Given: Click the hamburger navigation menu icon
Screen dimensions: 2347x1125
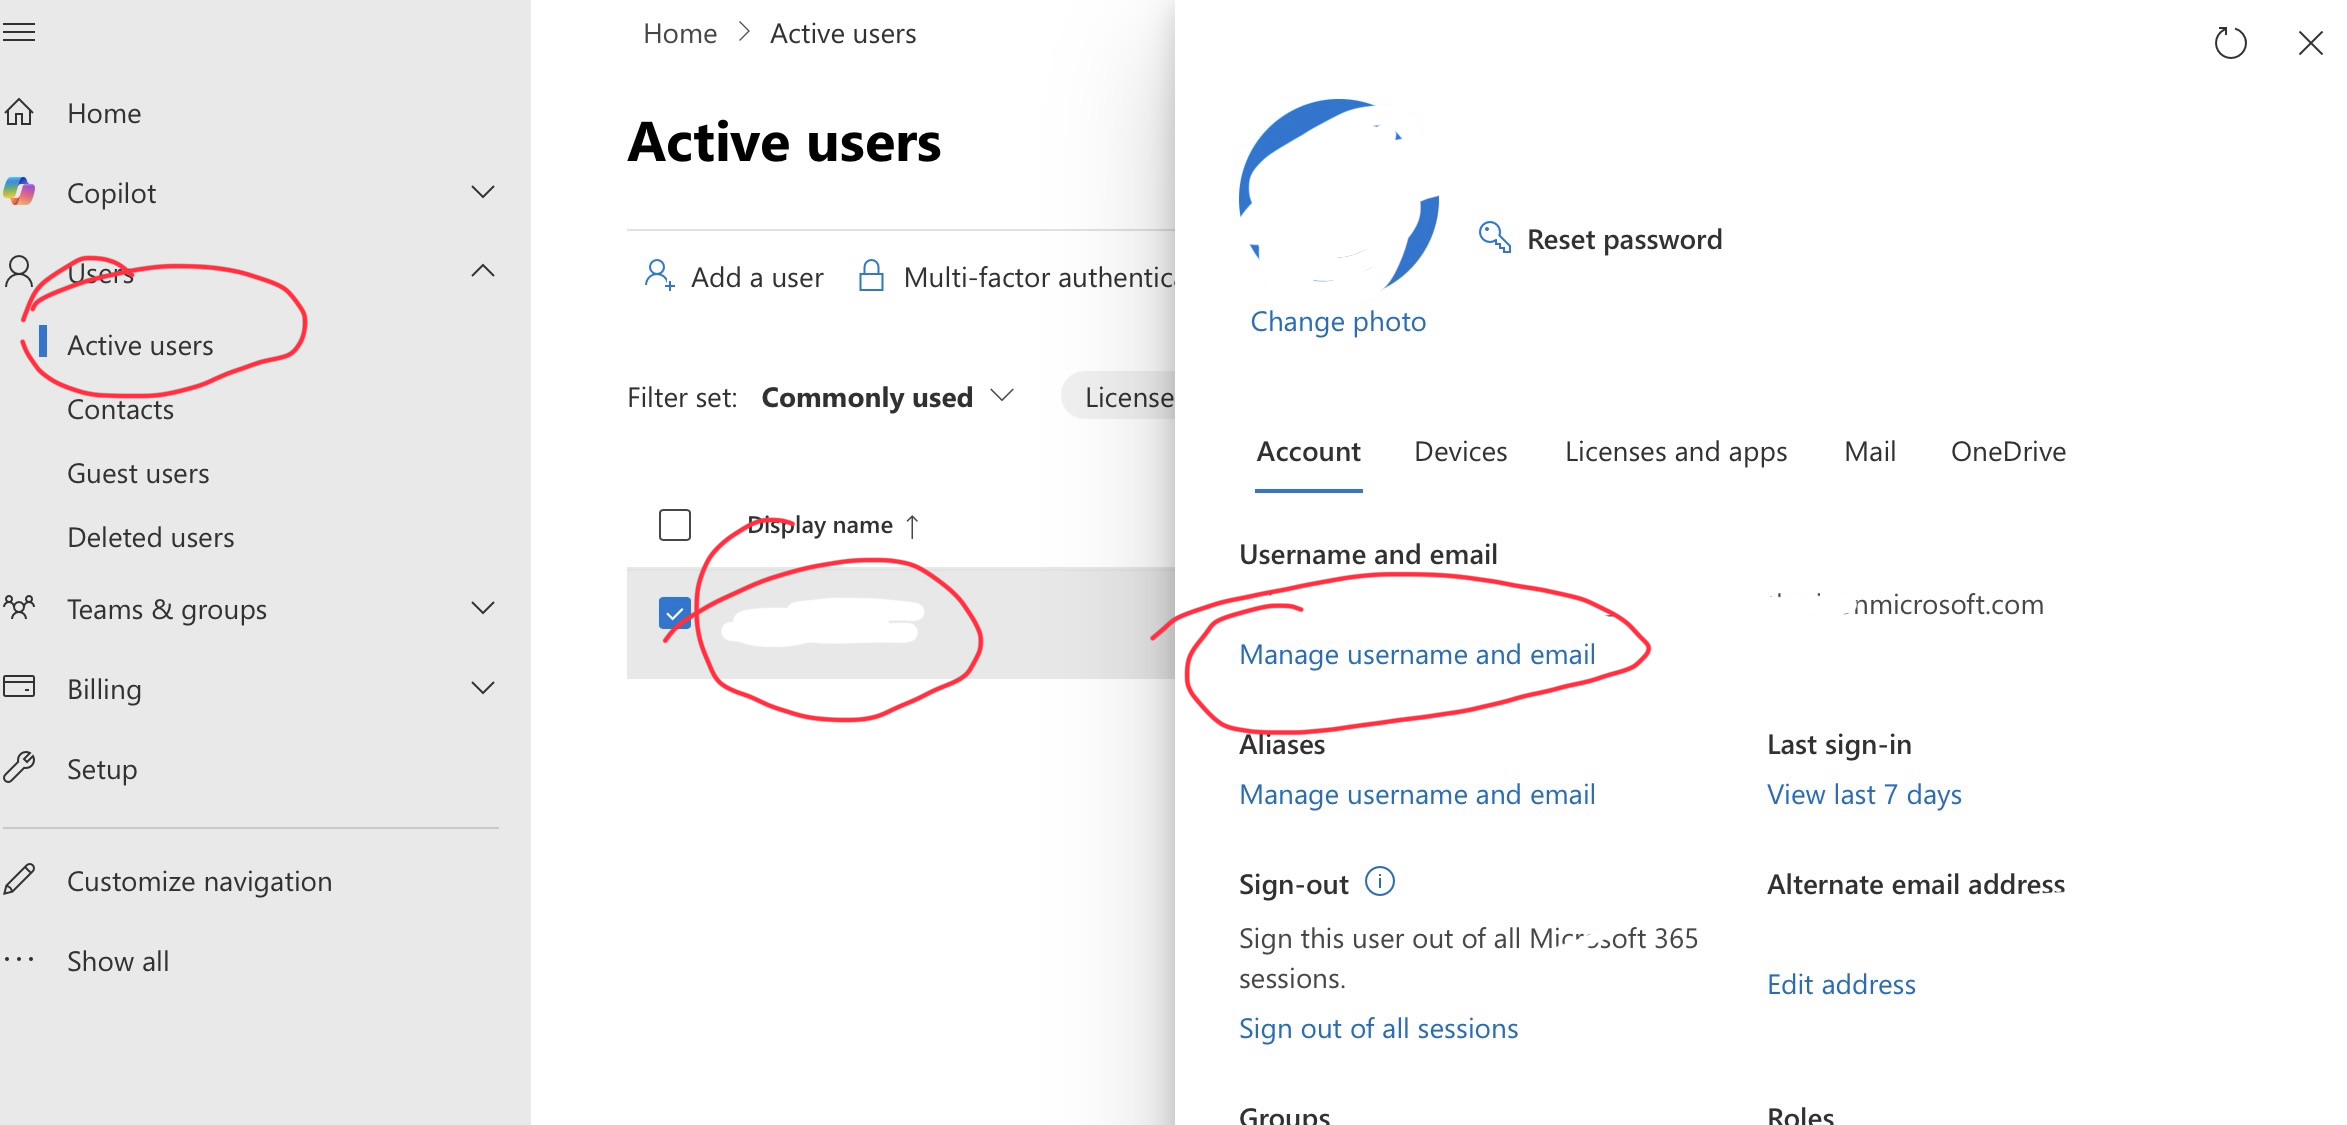Looking at the screenshot, I should click(19, 33).
